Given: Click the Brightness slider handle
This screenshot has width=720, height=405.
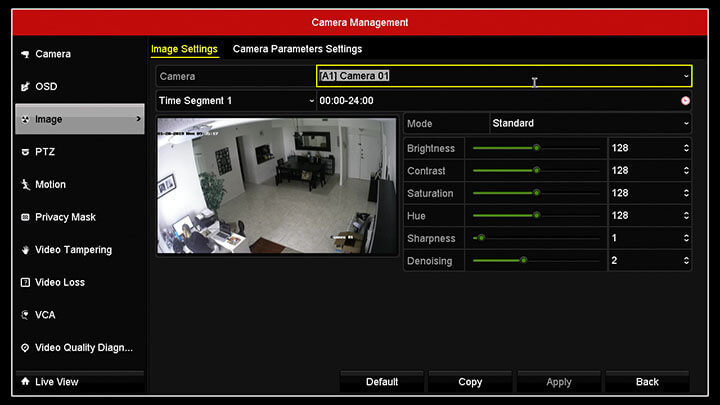Looking at the screenshot, I should (536, 148).
